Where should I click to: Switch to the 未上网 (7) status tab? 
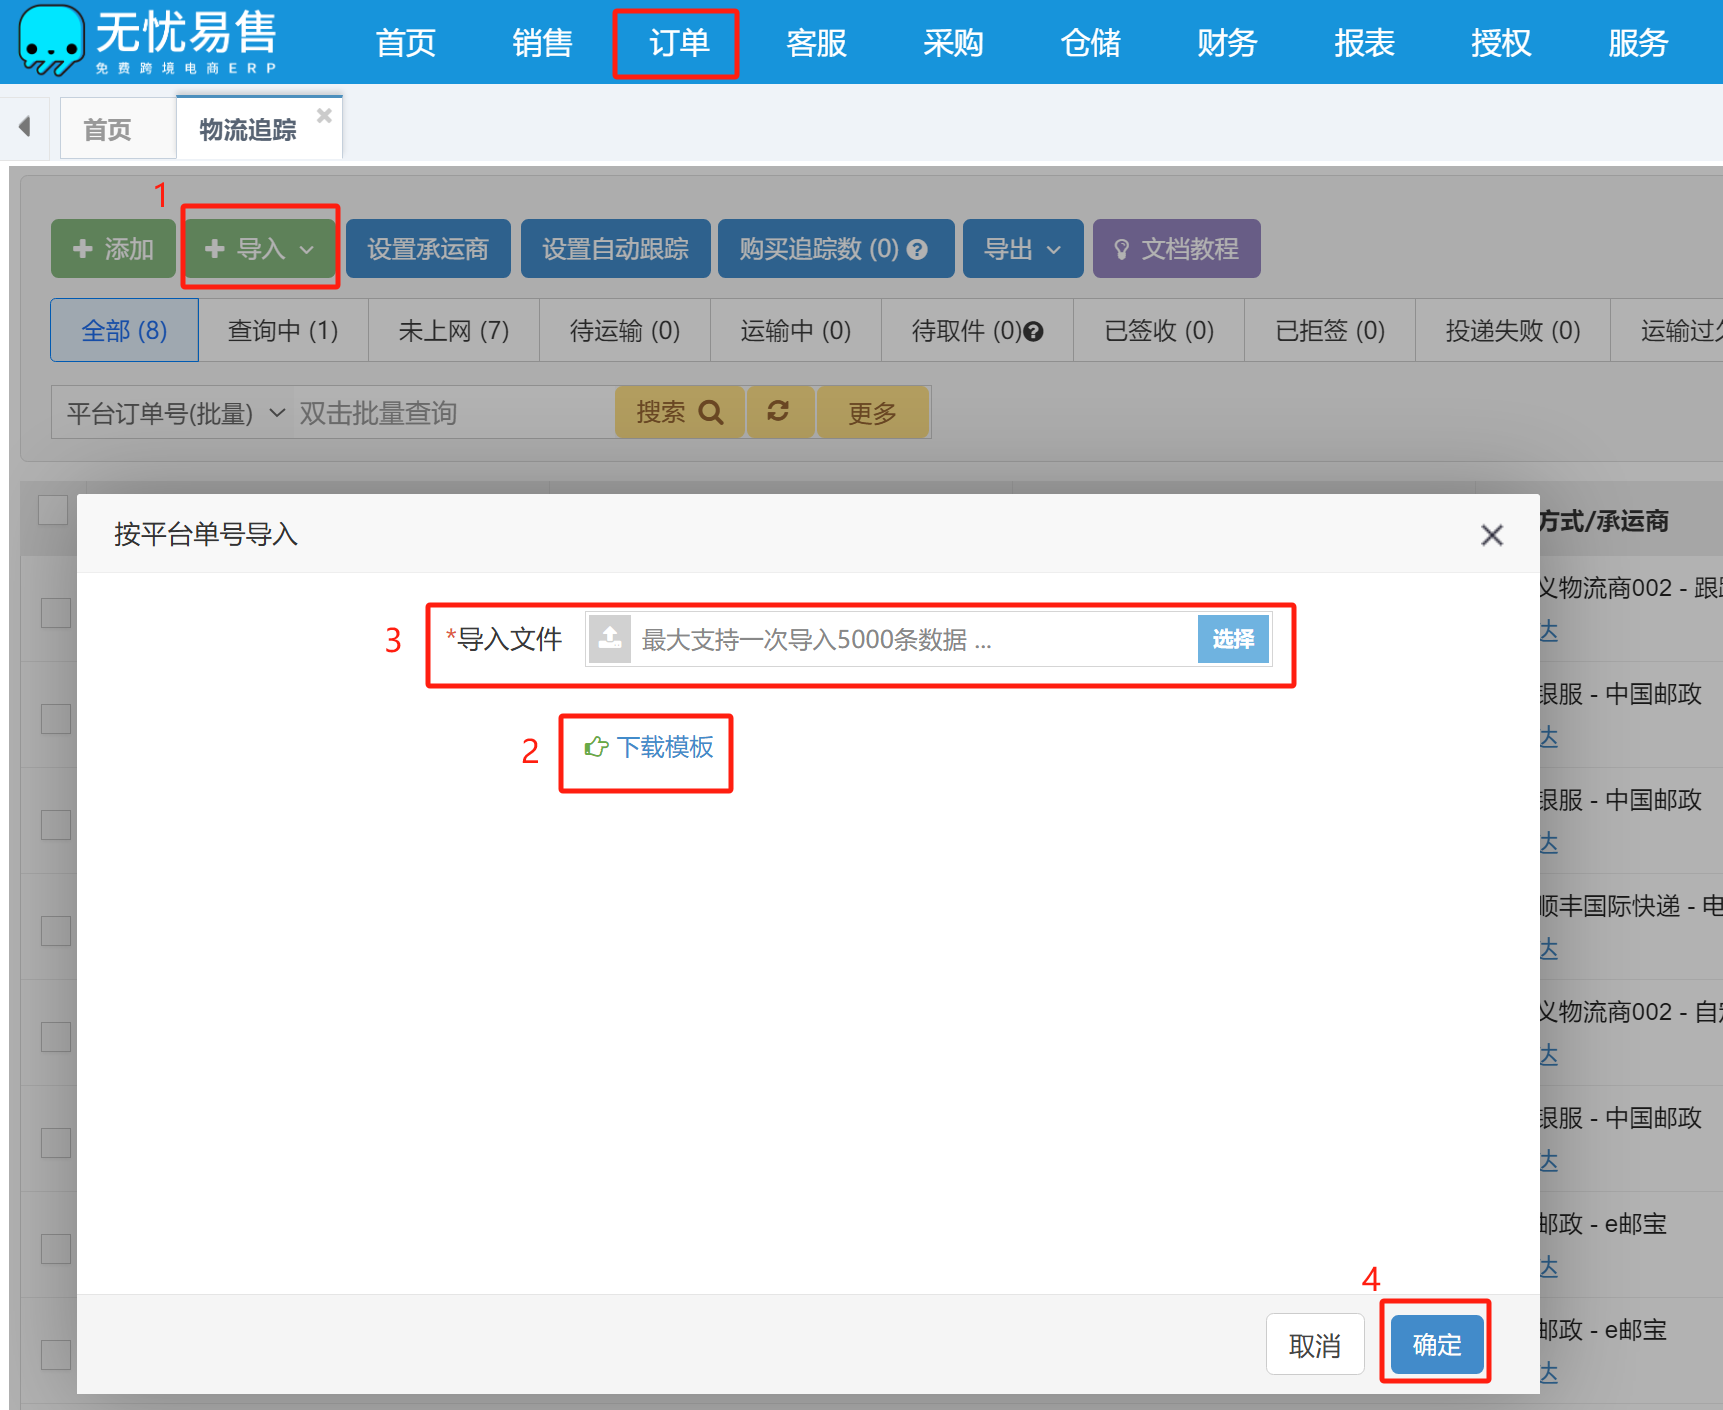click(x=453, y=331)
